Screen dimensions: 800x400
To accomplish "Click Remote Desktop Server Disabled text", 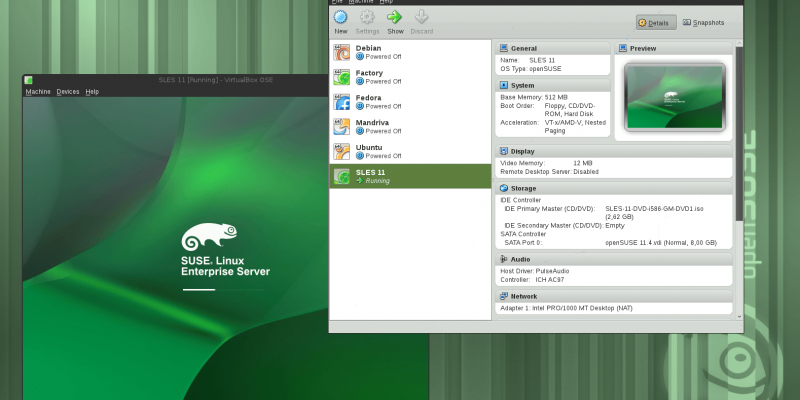I will click(549, 172).
